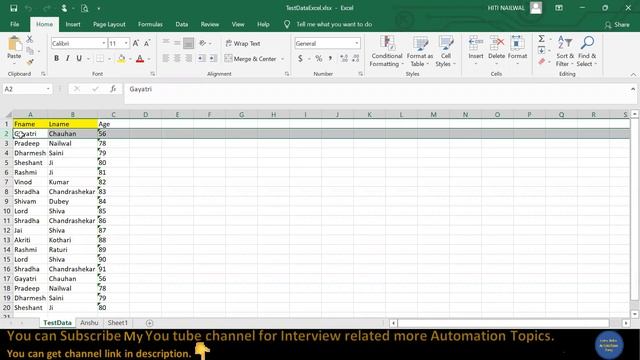The height and width of the screenshot is (360, 640).
Task: Switch to the View tab
Action: coord(238,24)
